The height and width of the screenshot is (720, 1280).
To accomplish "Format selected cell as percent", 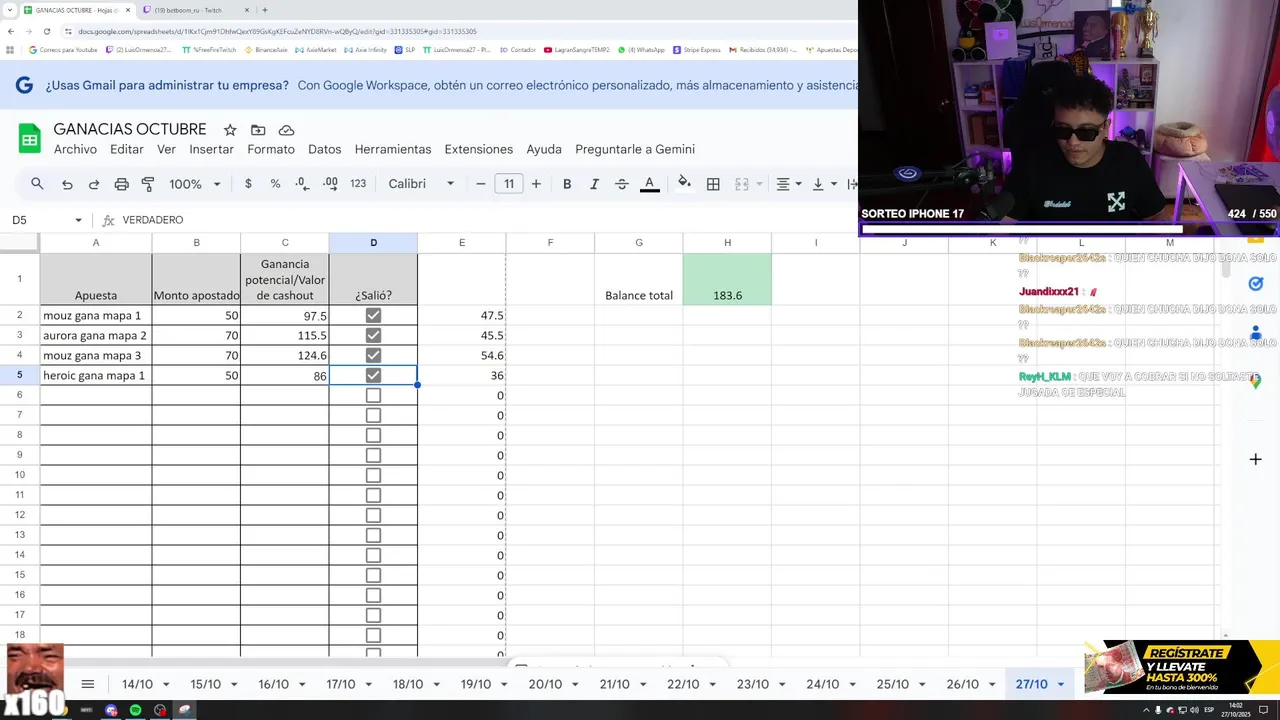I will click(275, 184).
